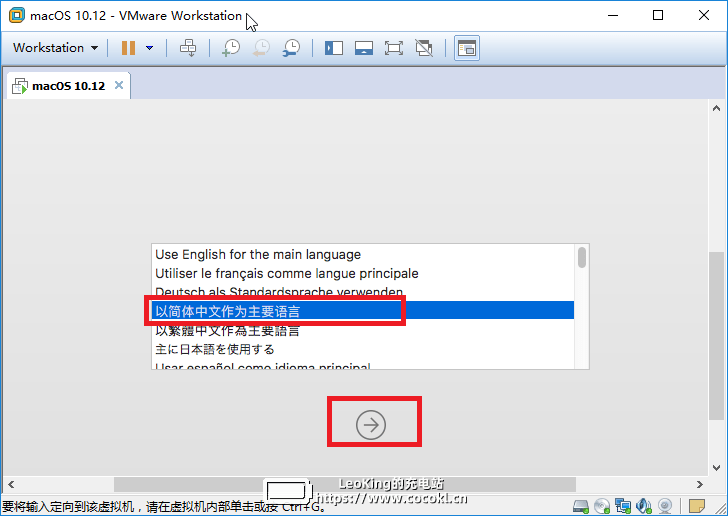This screenshot has width=728, height=516.
Task: Select 以简体中文作为主要语言 option
Action: pos(363,311)
